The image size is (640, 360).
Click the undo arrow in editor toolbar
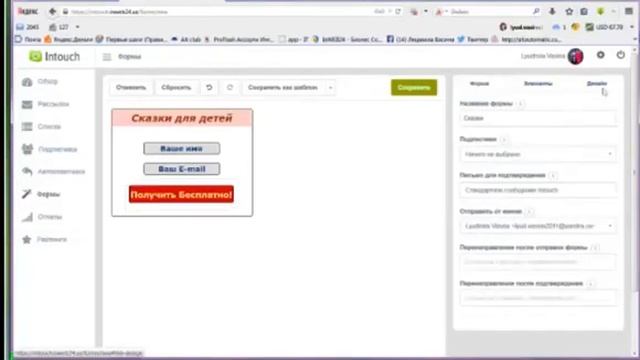[209, 87]
